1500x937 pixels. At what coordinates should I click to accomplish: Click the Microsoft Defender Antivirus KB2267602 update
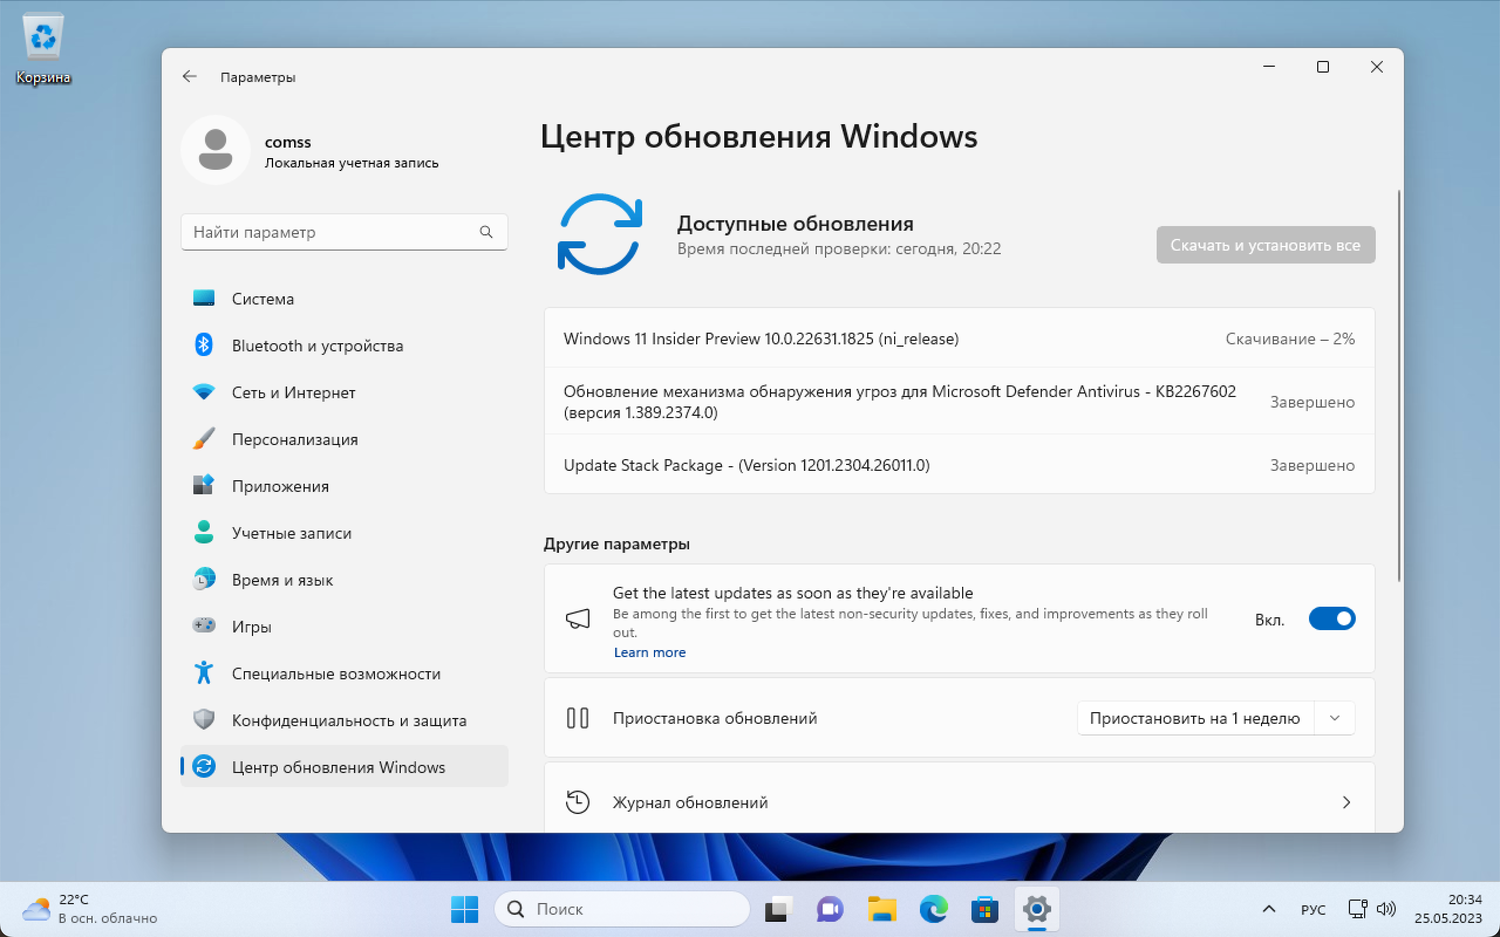[x=959, y=402]
